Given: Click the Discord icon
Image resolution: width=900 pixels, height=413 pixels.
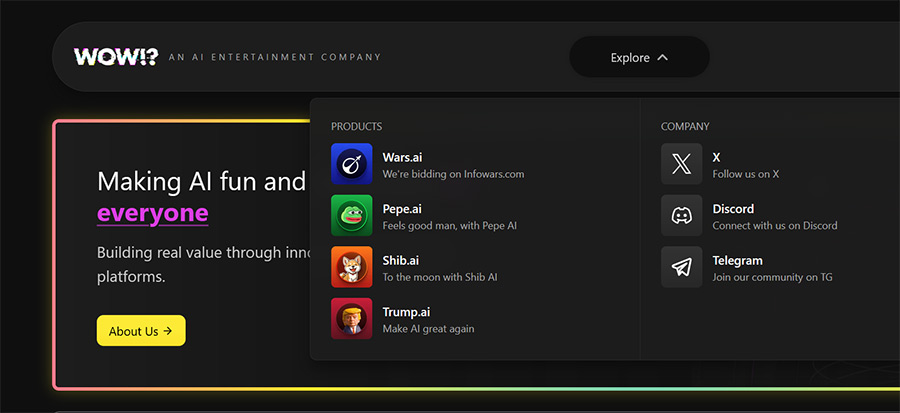Looking at the screenshot, I should tap(681, 216).
